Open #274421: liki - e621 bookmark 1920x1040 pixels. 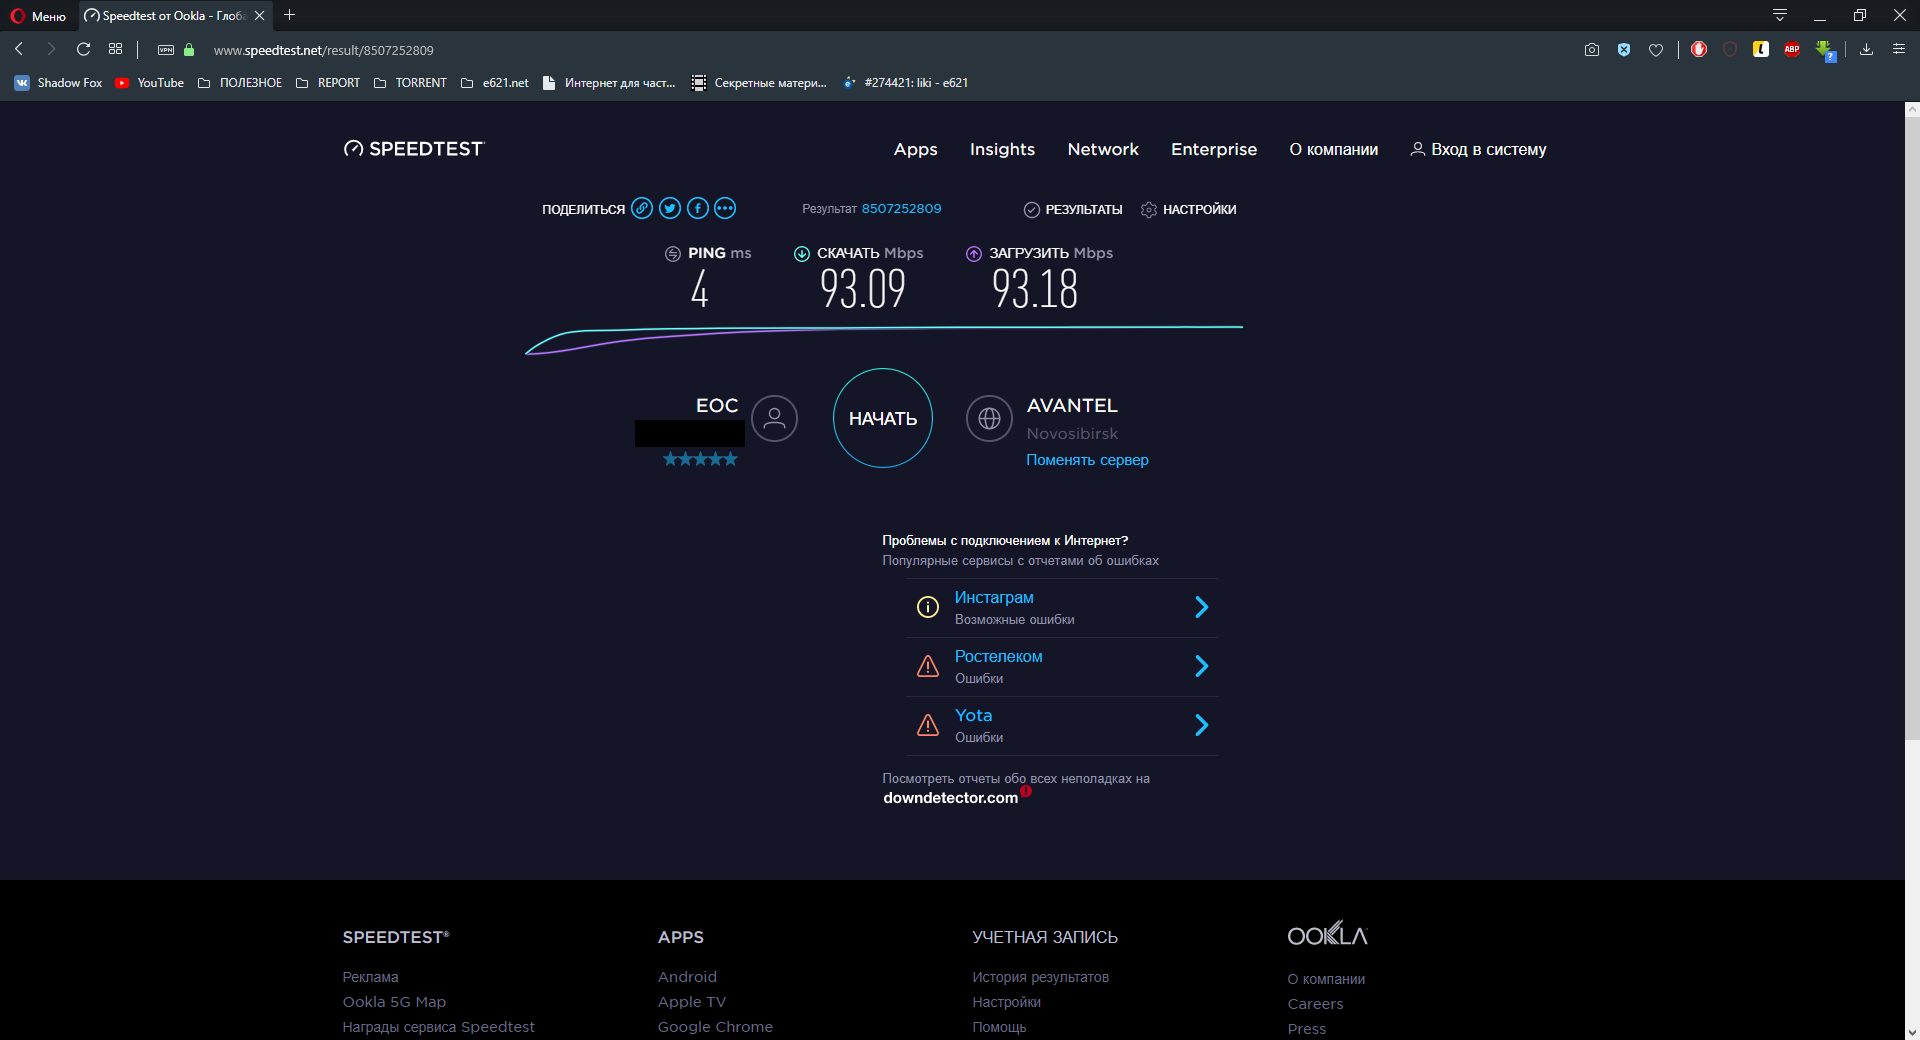(906, 83)
